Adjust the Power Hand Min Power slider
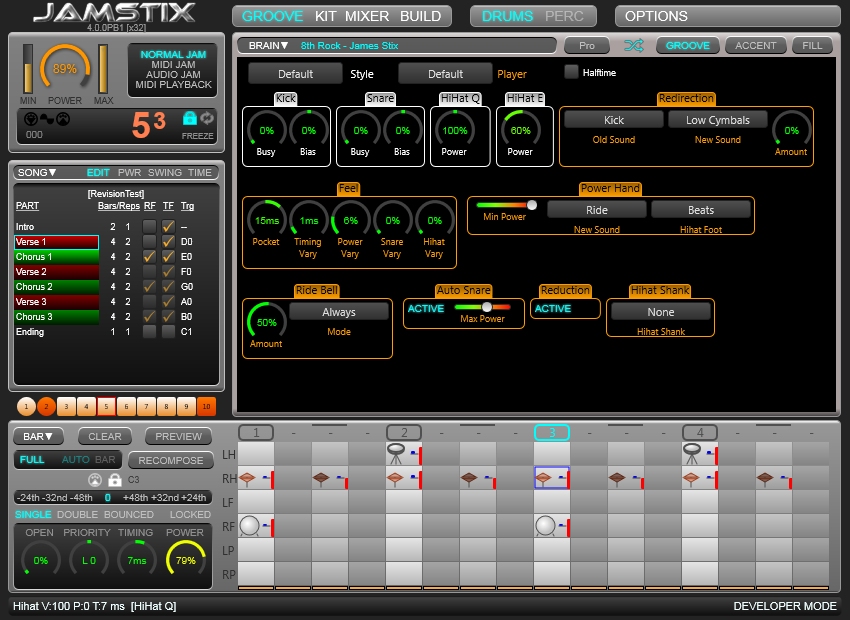 click(x=531, y=205)
